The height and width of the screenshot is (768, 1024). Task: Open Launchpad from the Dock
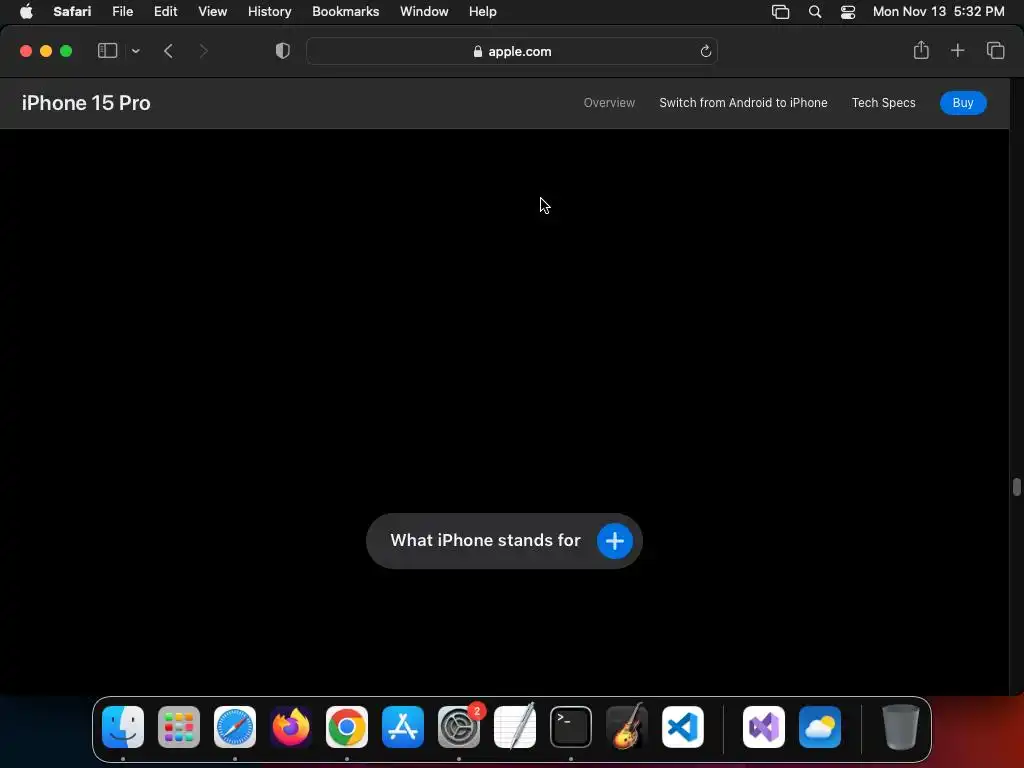pos(178,727)
